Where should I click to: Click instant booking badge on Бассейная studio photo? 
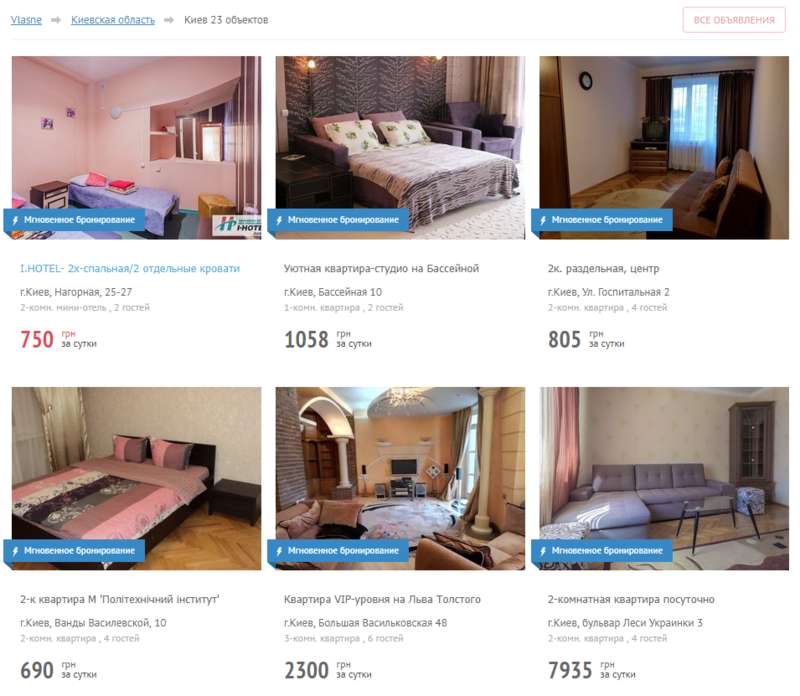(x=338, y=220)
